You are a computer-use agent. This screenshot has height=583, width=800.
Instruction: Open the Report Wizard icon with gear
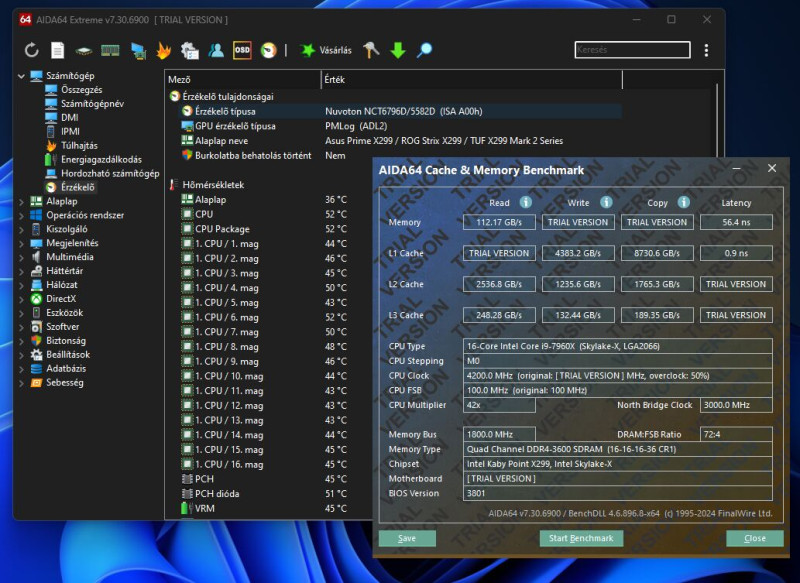click(x=190, y=50)
